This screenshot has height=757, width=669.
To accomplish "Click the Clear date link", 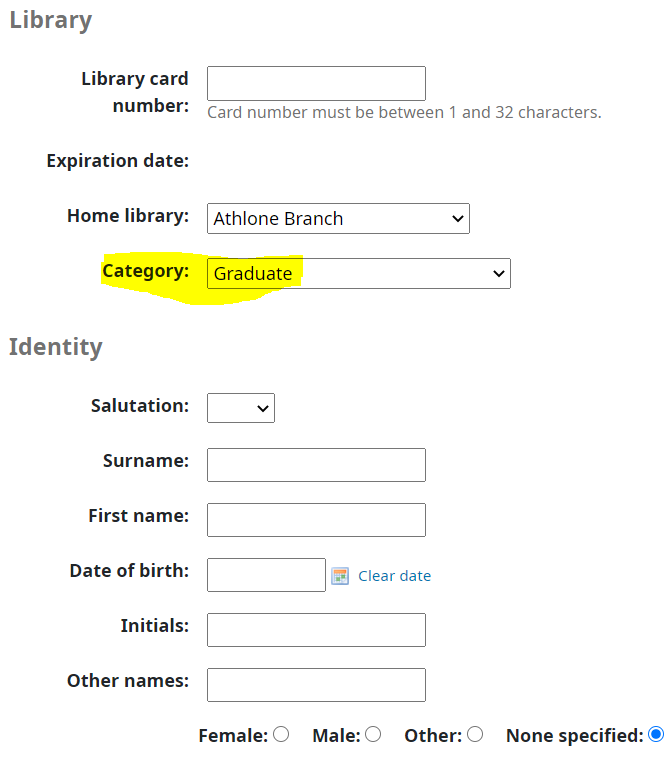I will click(x=394, y=575).
